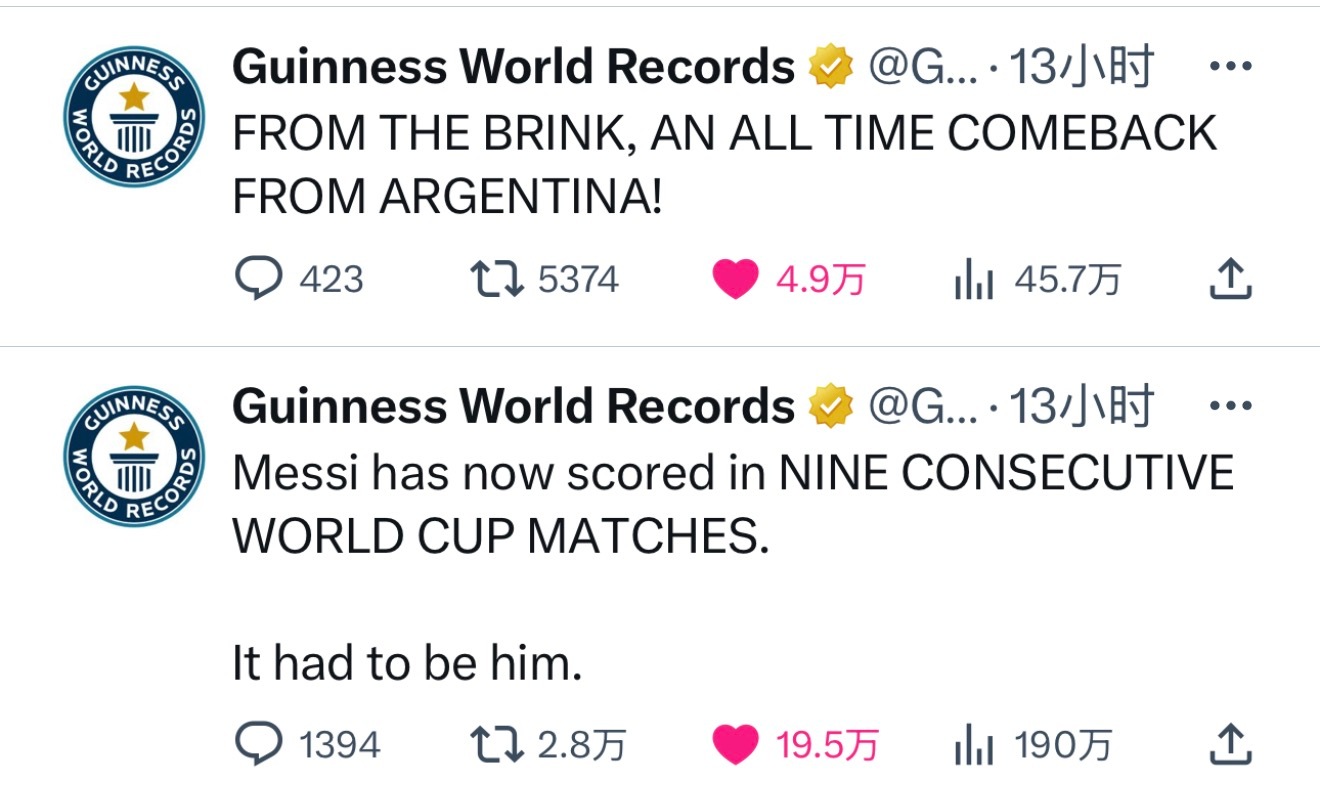Screen dimensions: 1320x805
Task: Open the second tweet's 13小时 timestamp
Action: (x=1080, y=406)
